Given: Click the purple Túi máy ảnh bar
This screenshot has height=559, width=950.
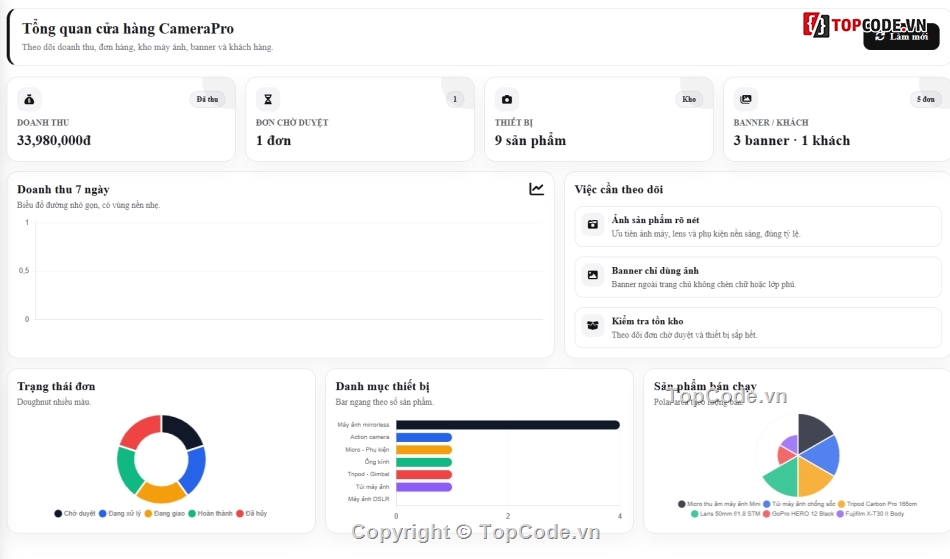Looking at the screenshot, I should [424, 487].
